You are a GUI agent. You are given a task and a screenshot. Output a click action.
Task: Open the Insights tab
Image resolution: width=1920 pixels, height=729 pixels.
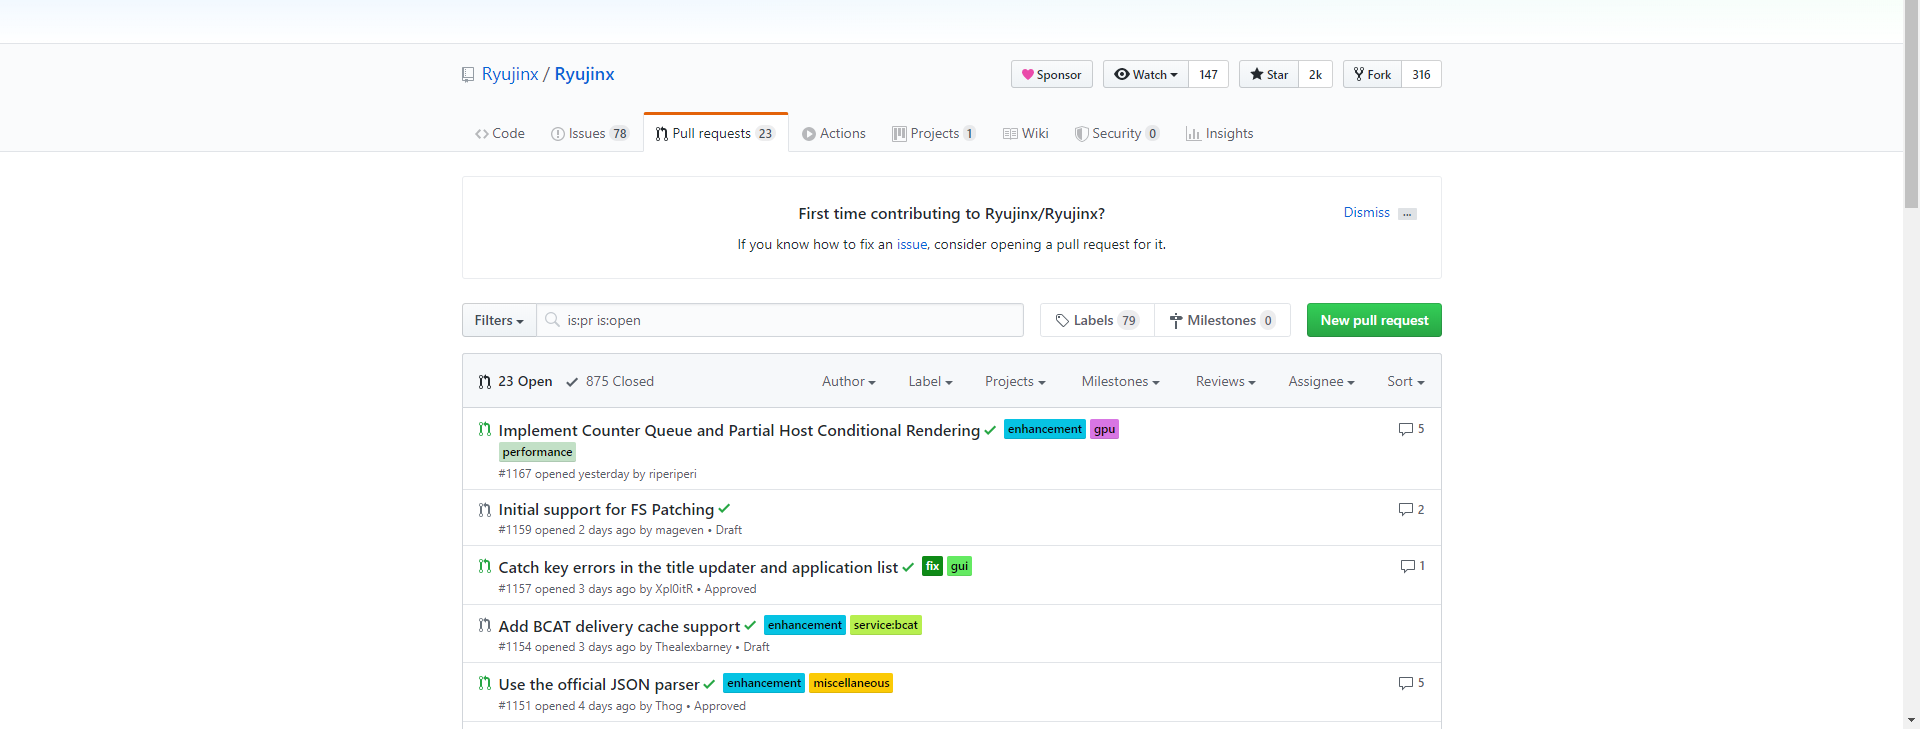coord(1220,133)
